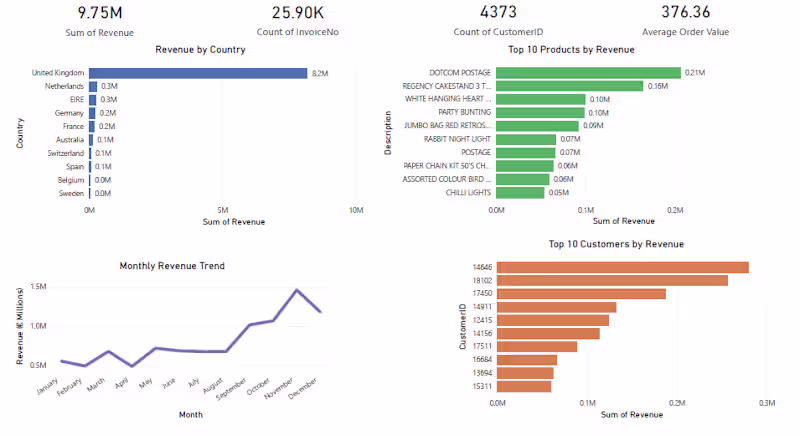Click the France revenue bar
The width and height of the screenshot is (800, 436).
point(92,126)
